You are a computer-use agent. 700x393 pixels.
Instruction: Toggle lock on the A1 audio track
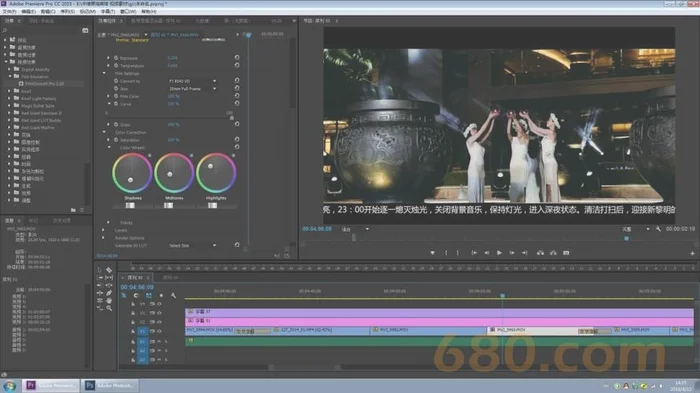[133, 342]
